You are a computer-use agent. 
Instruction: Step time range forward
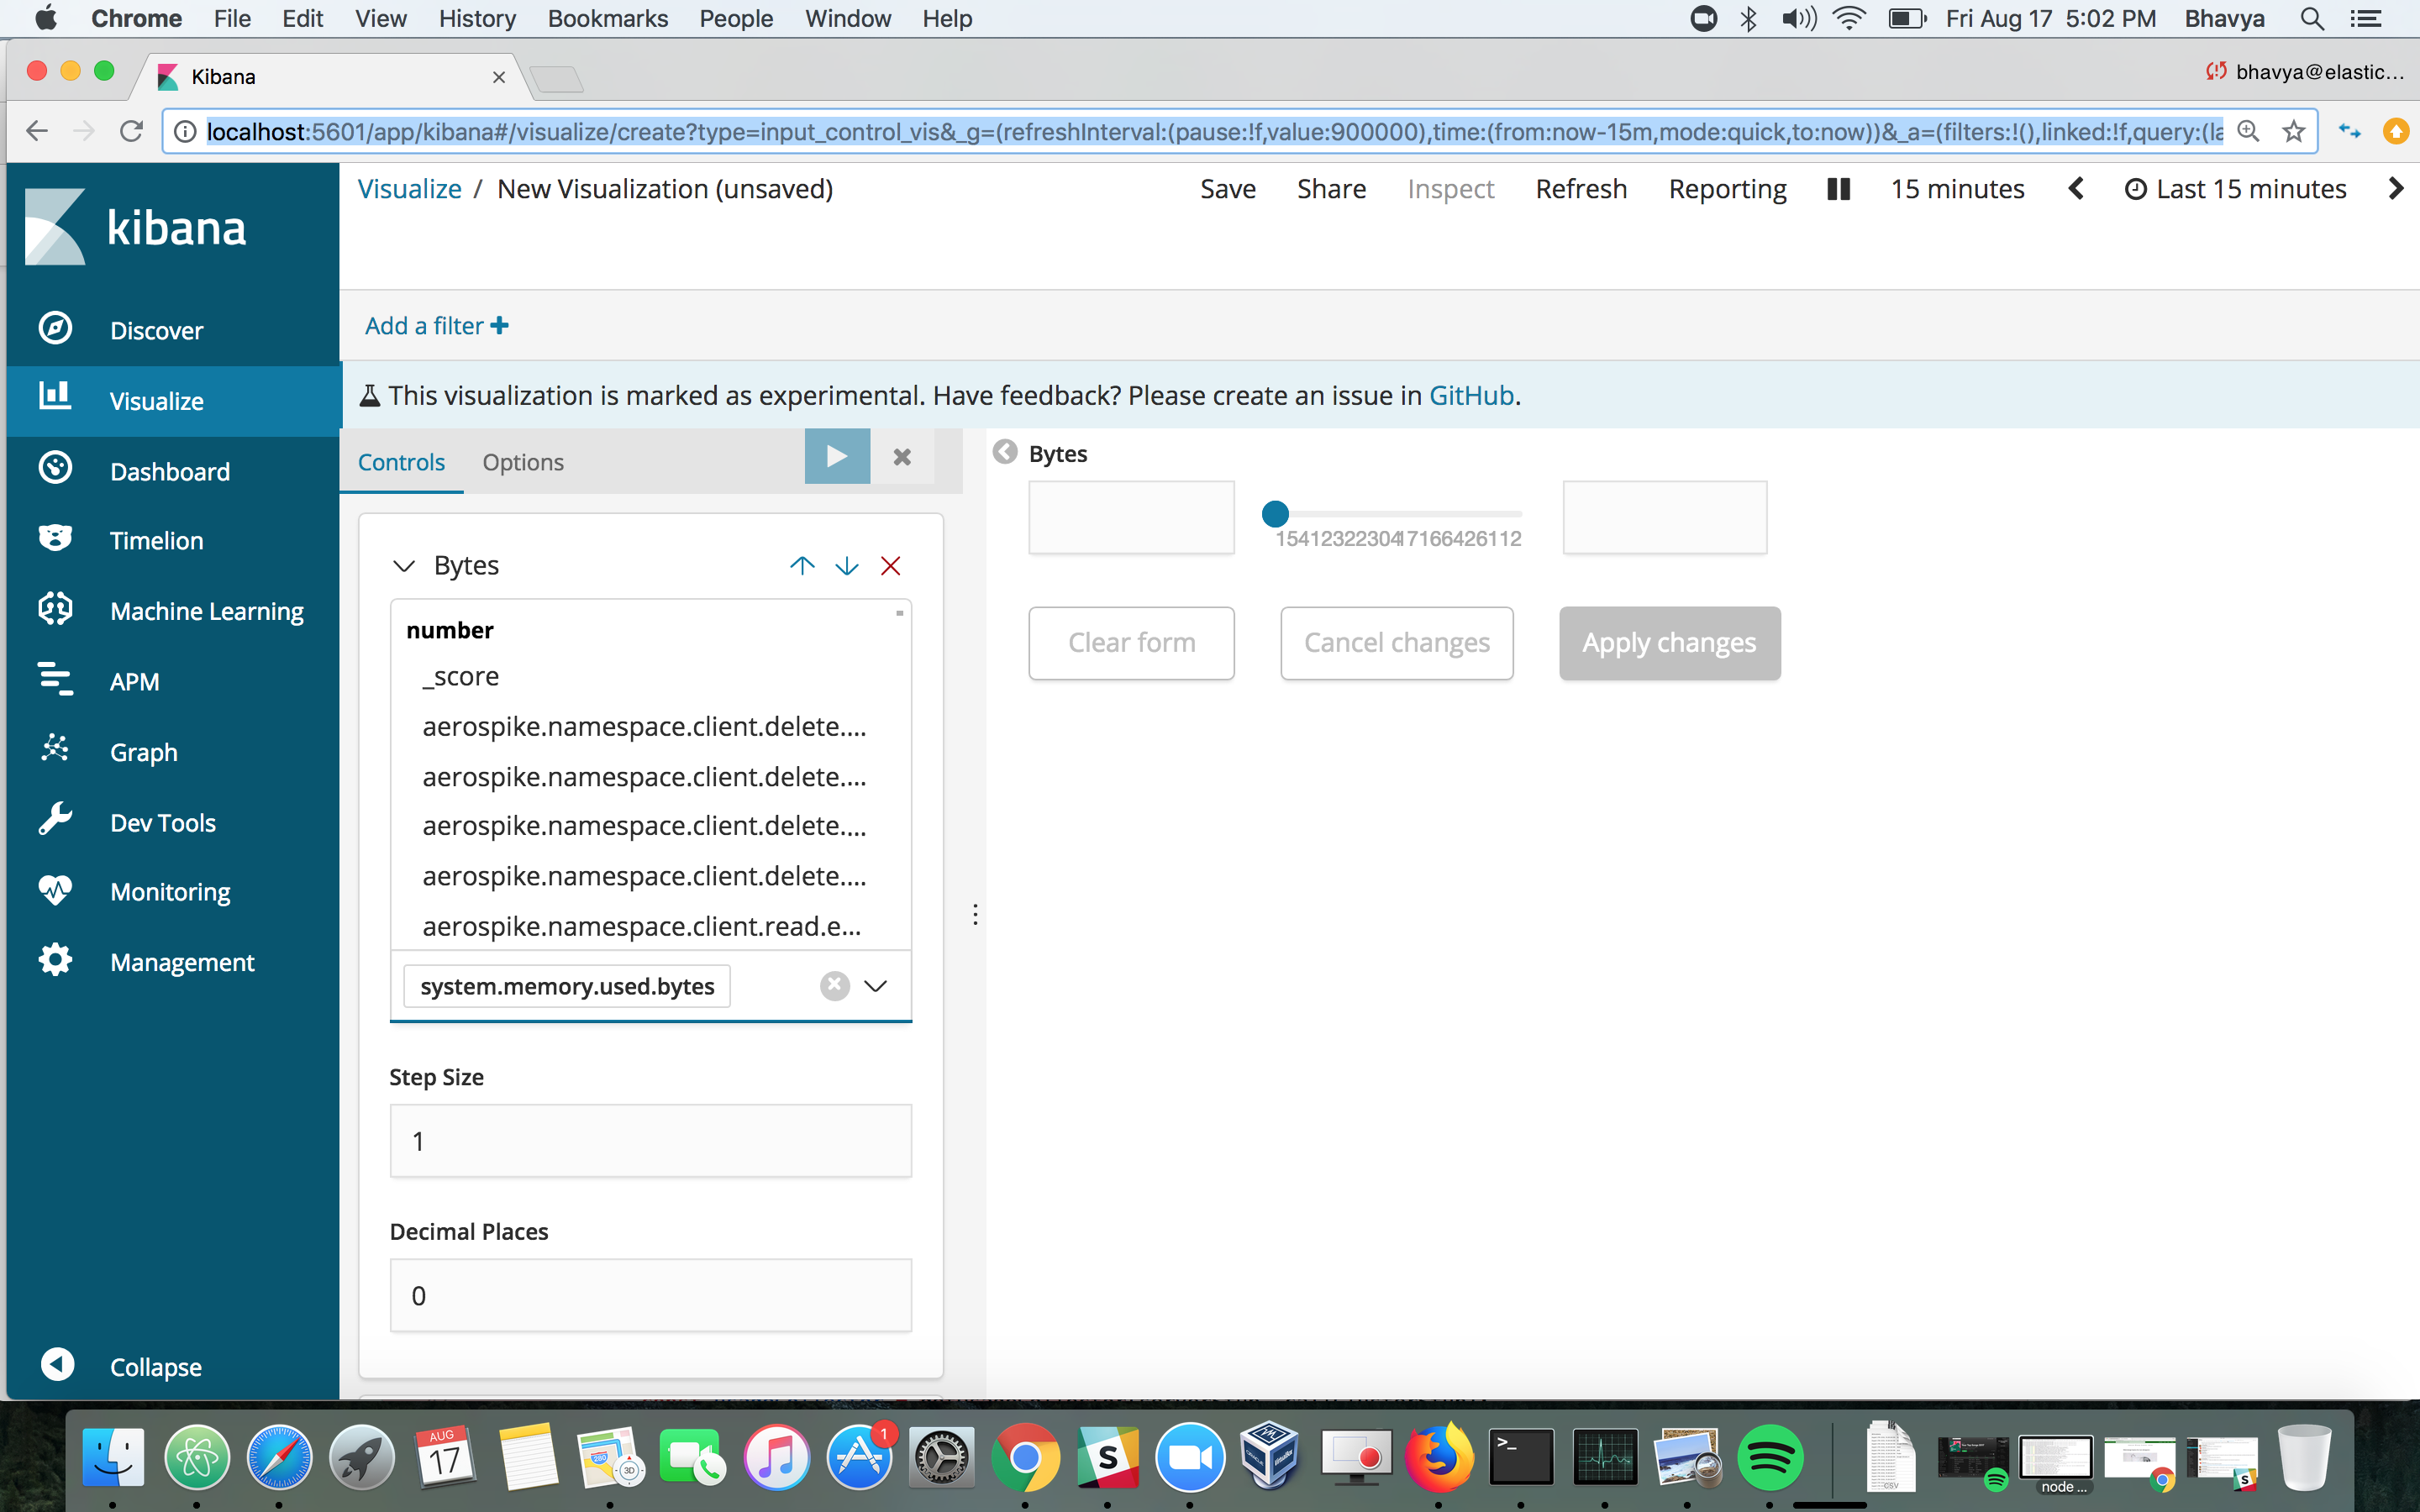(2395, 189)
